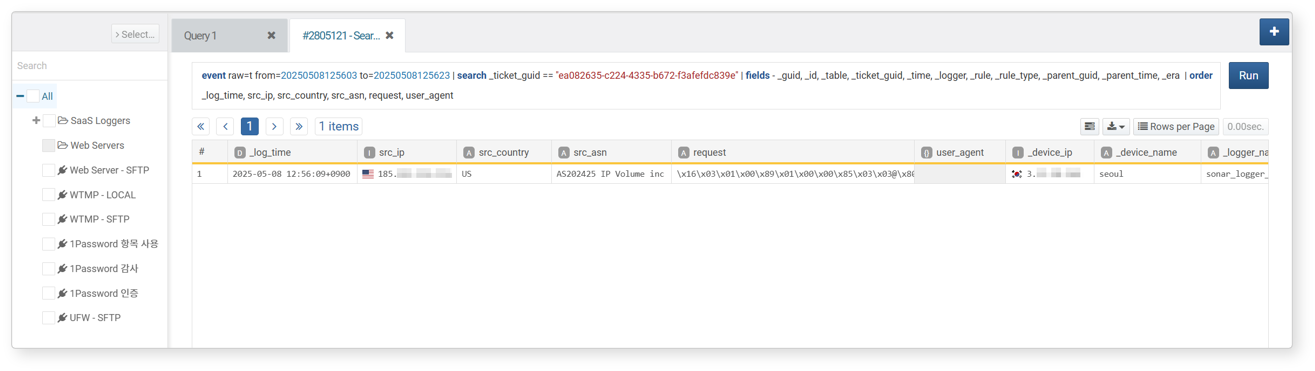Screen dimensions: 1315x371
Task: Click the Korean flag in _device_ip cell
Action: click(x=1017, y=174)
